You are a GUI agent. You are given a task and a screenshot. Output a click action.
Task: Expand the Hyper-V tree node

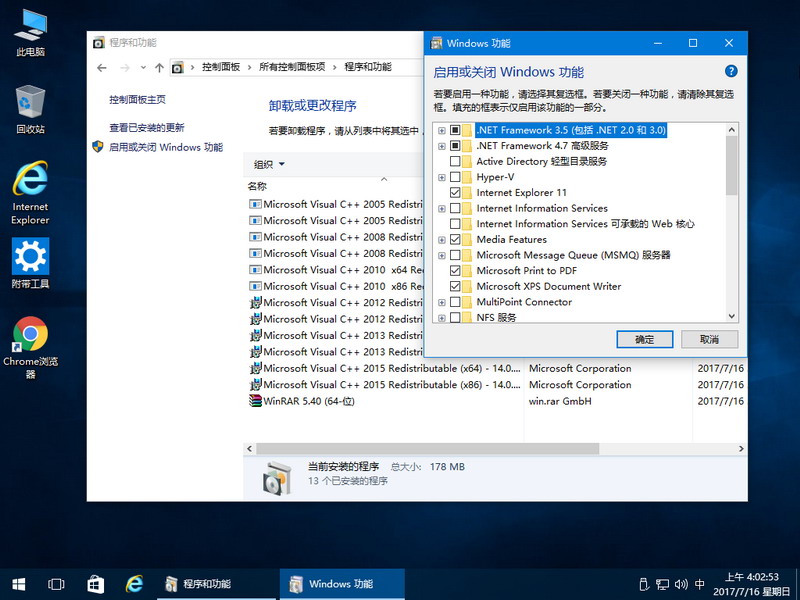click(441, 178)
